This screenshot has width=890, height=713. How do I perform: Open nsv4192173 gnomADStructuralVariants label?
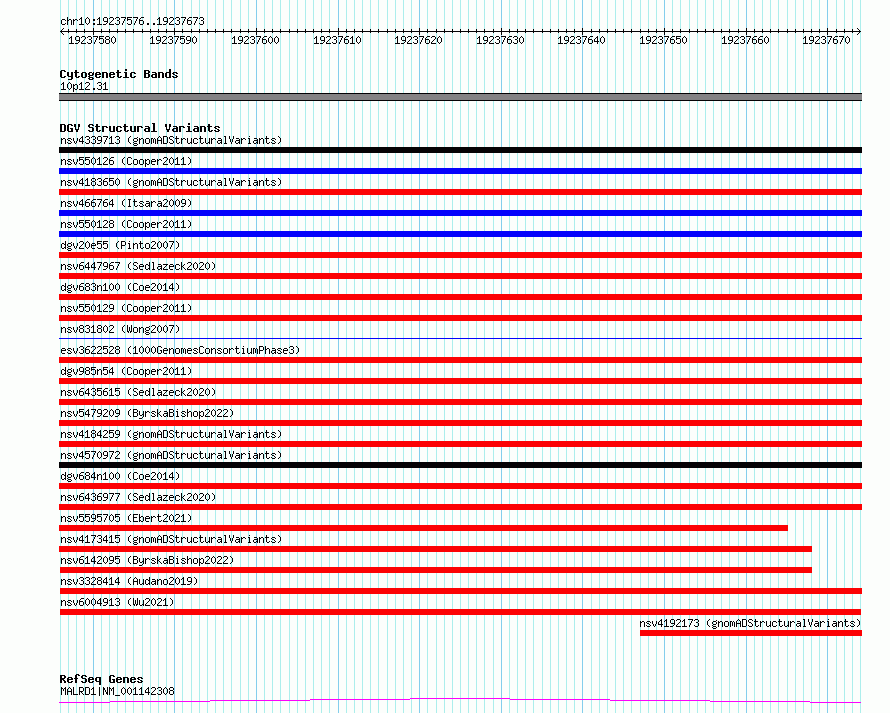(x=750, y=623)
